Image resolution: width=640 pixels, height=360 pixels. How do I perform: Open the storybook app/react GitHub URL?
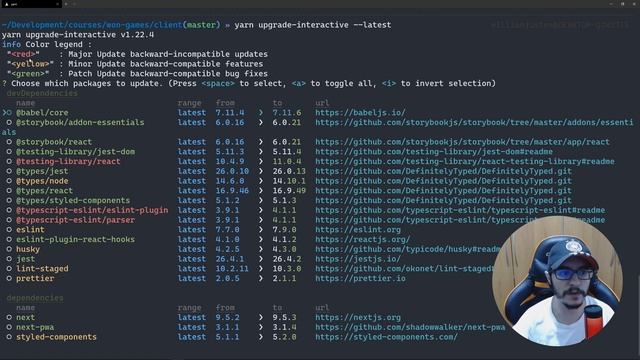(462, 142)
